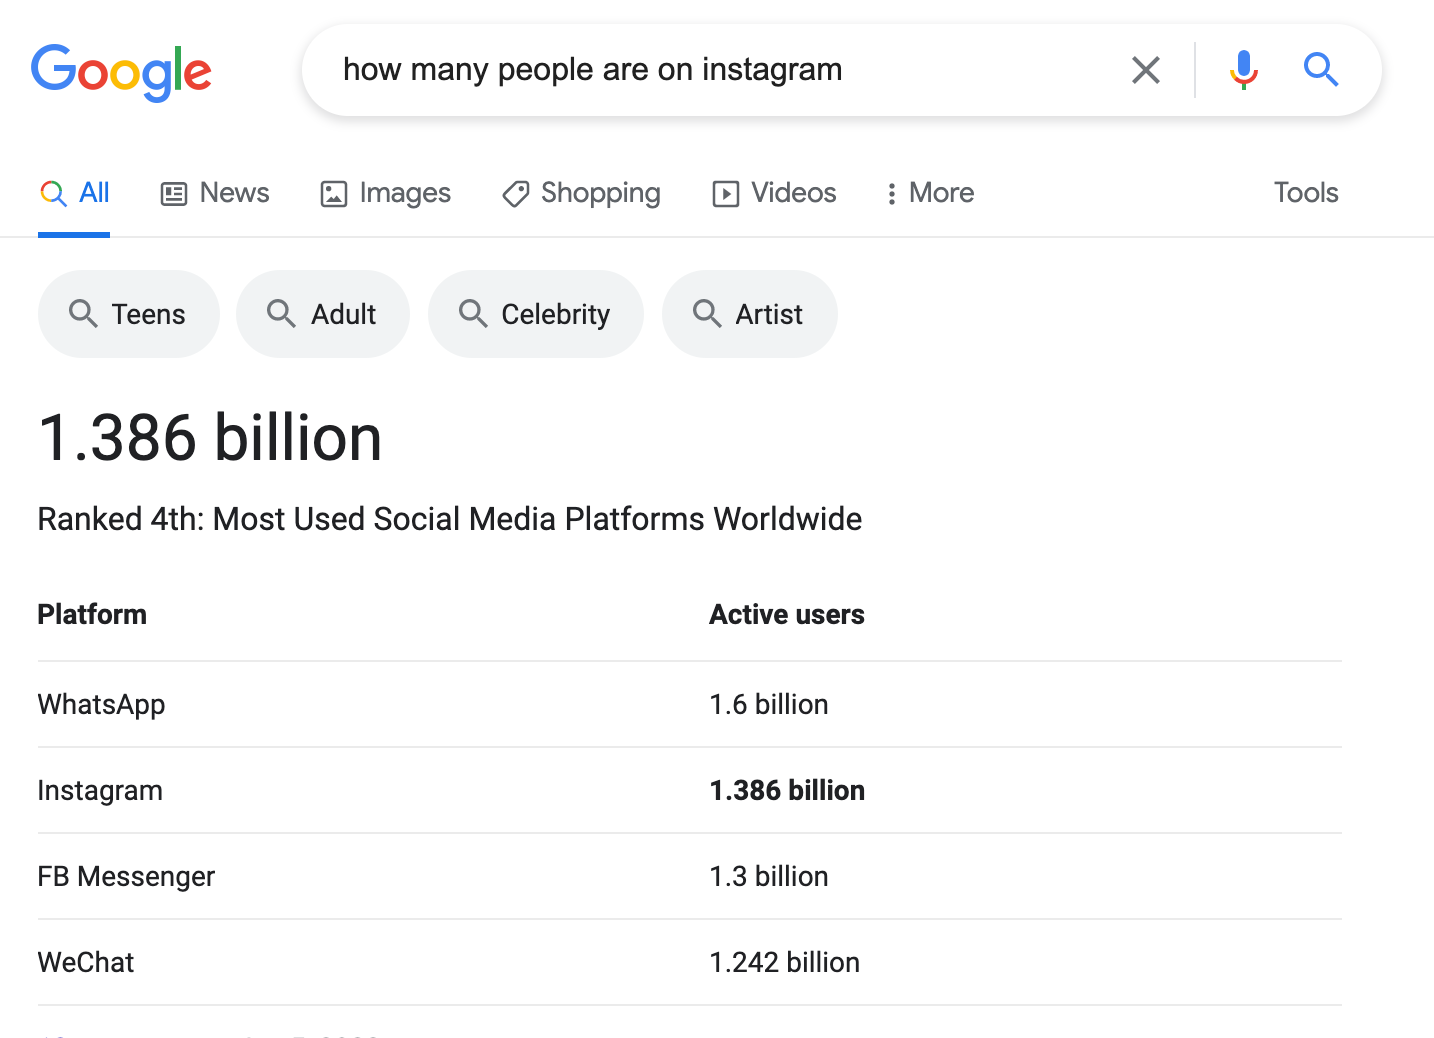Click the Active users column header
Screen dimensions: 1434x1038
[x=787, y=614]
